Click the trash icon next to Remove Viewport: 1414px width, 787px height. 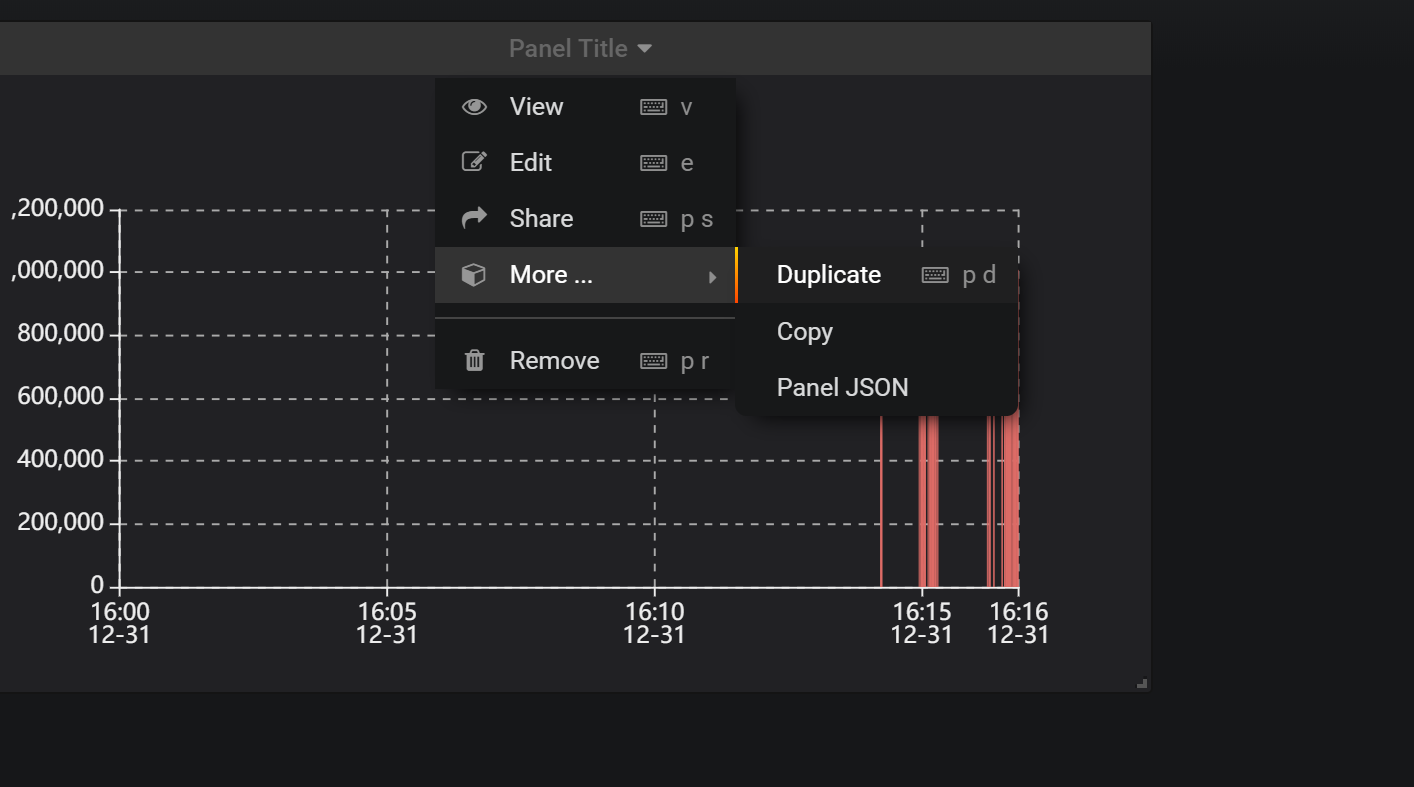[x=474, y=359]
